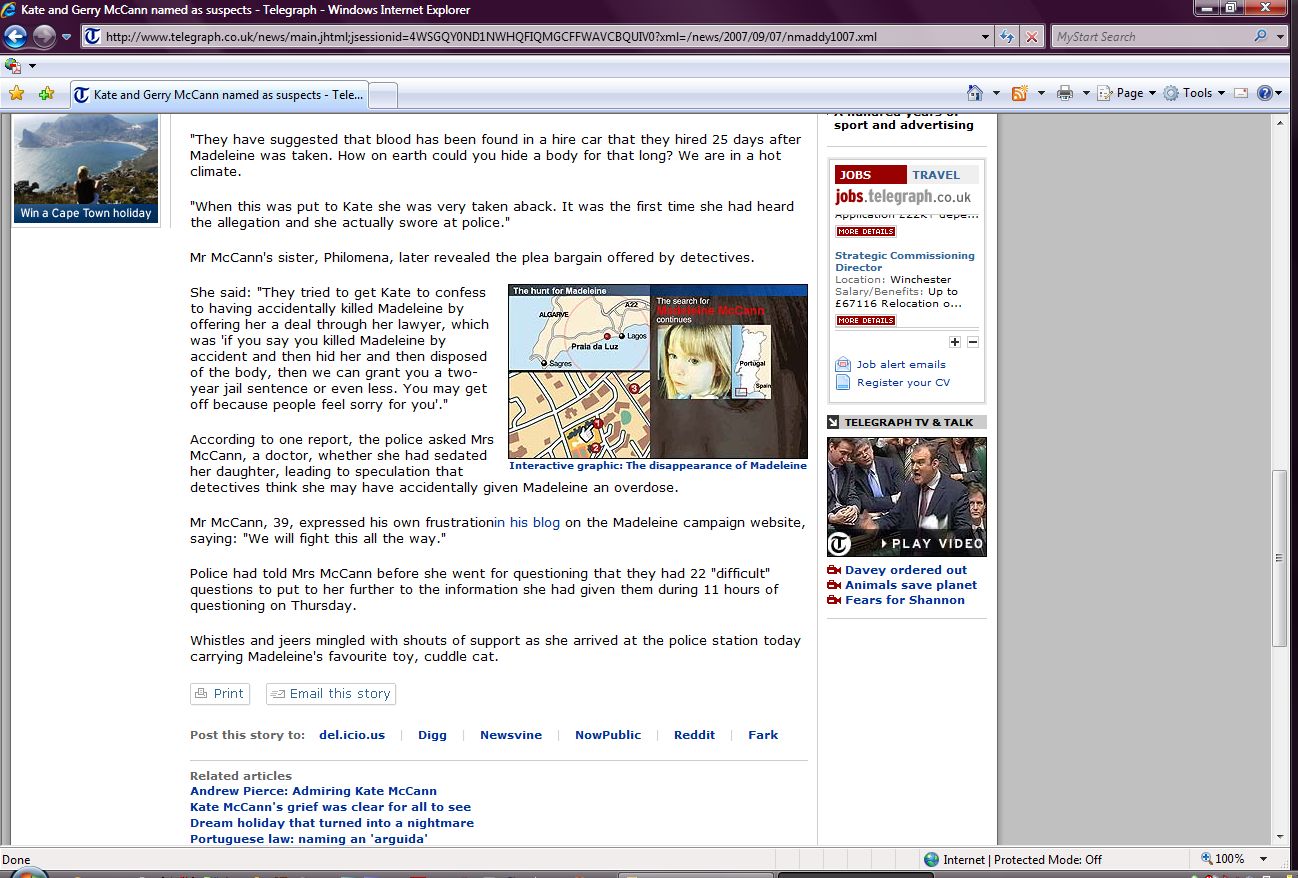Viewport: 1298px width, 878px height.
Task: Expand the zoom level dropdown arrow
Action: 1264,859
